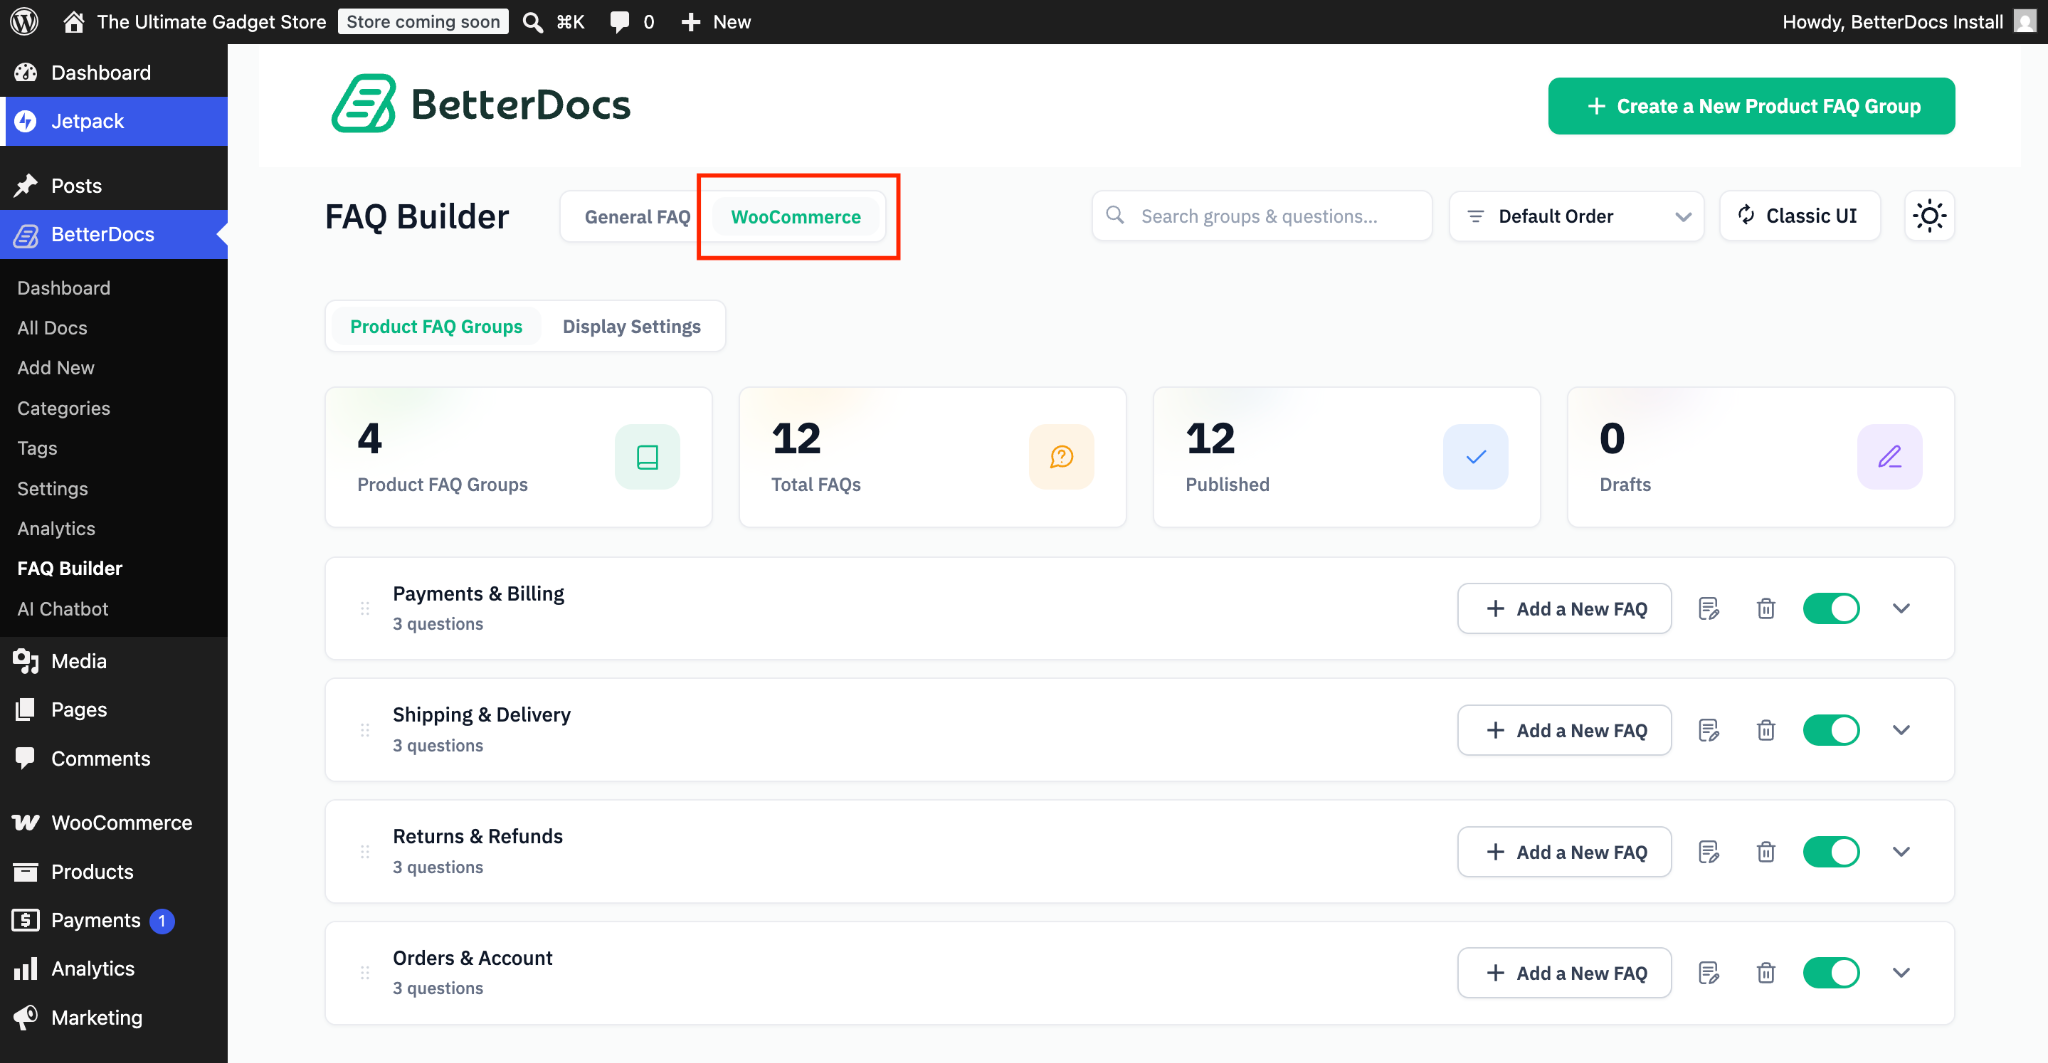Switch to the General FAQ tab

click(x=637, y=217)
